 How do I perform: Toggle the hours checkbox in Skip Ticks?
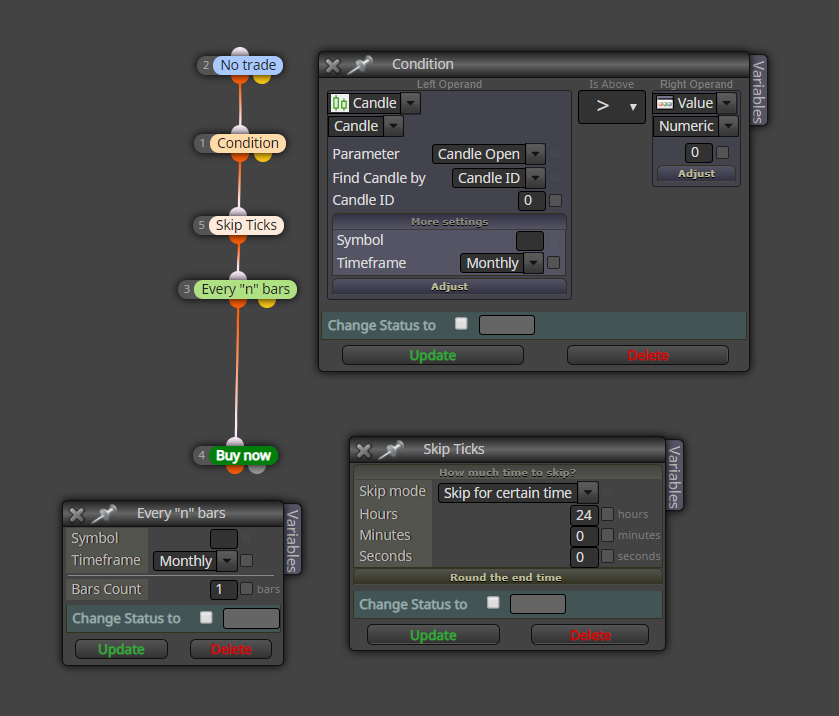tap(607, 514)
